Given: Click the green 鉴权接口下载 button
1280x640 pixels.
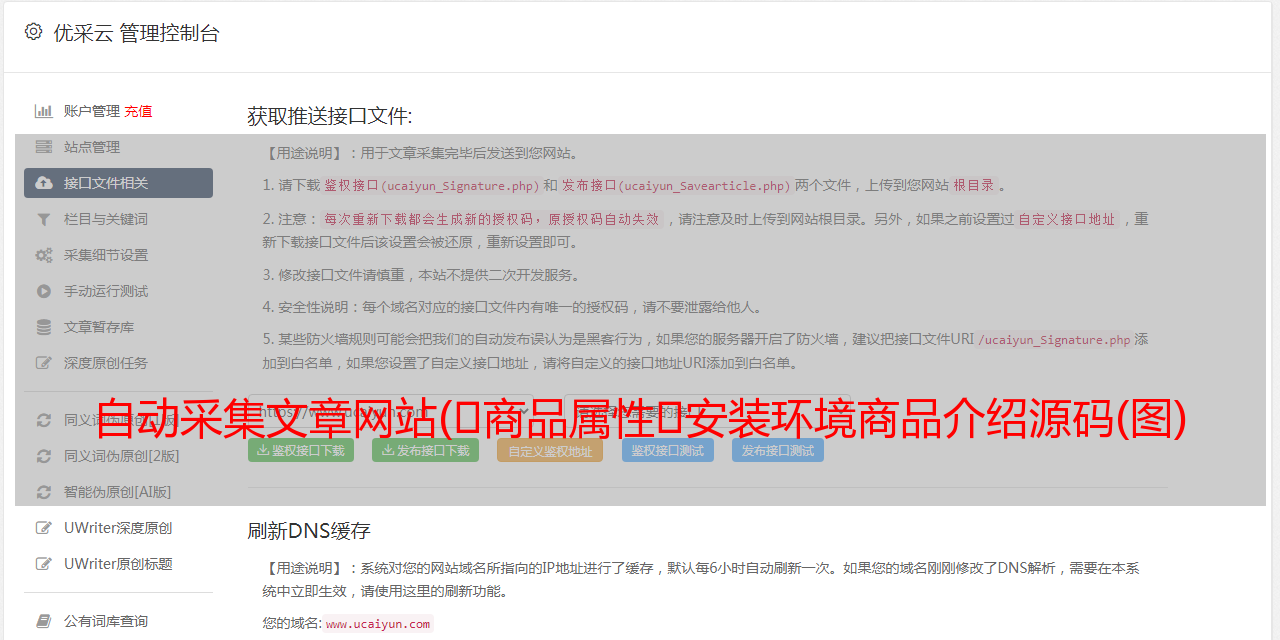Looking at the screenshot, I should coord(301,451).
